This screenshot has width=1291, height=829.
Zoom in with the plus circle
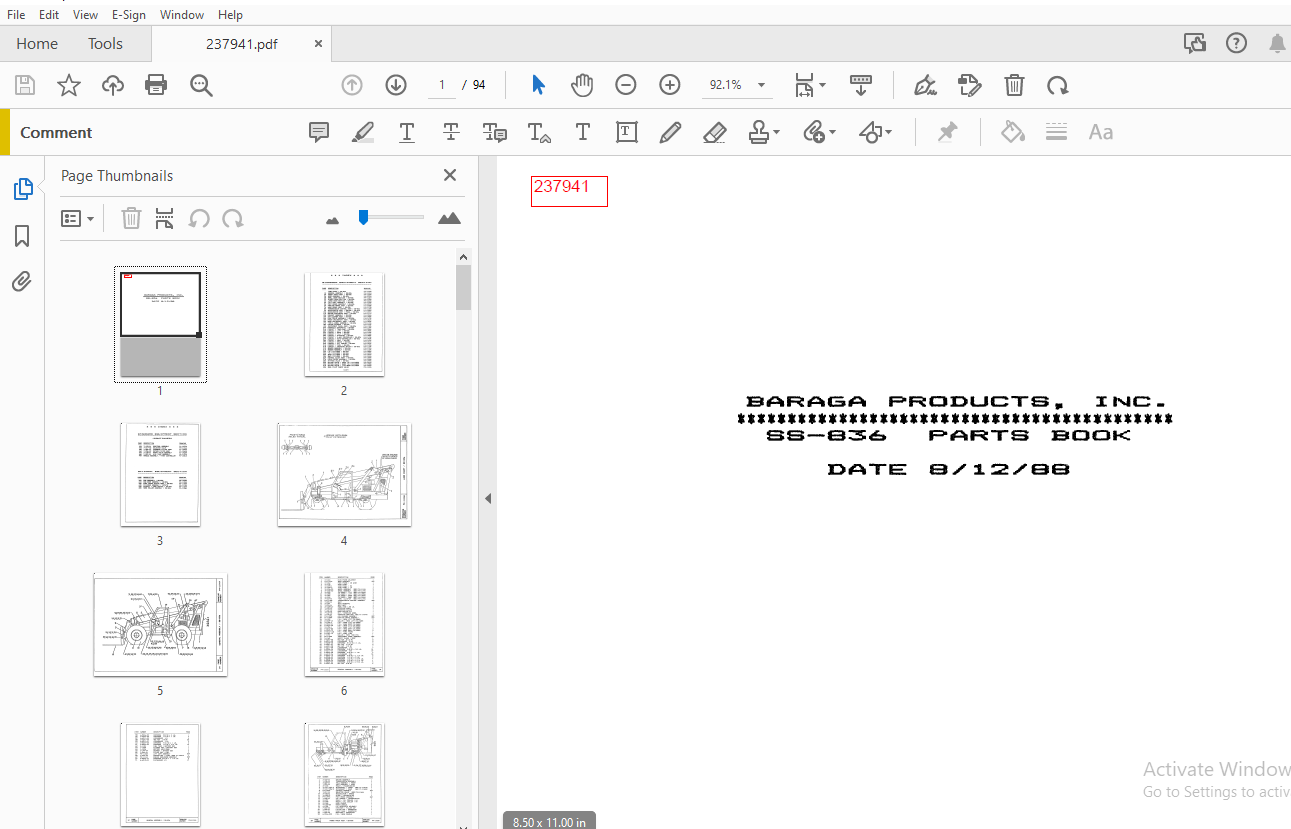pyautogui.click(x=670, y=85)
